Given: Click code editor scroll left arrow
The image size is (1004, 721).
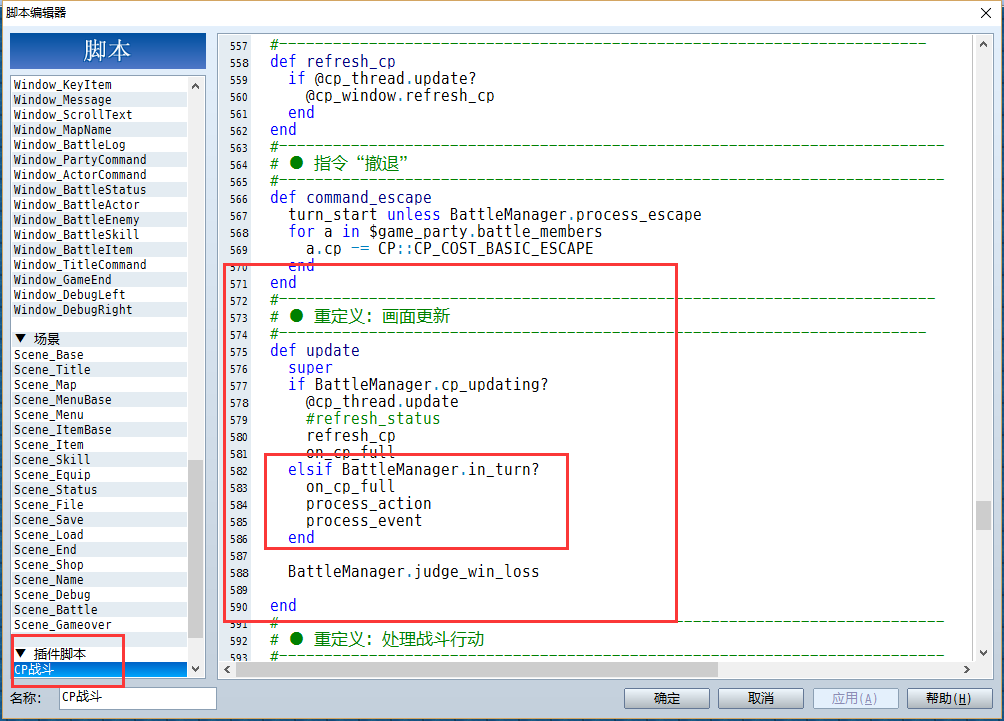Looking at the screenshot, I should pyautogui.click(x=227, y=669).
